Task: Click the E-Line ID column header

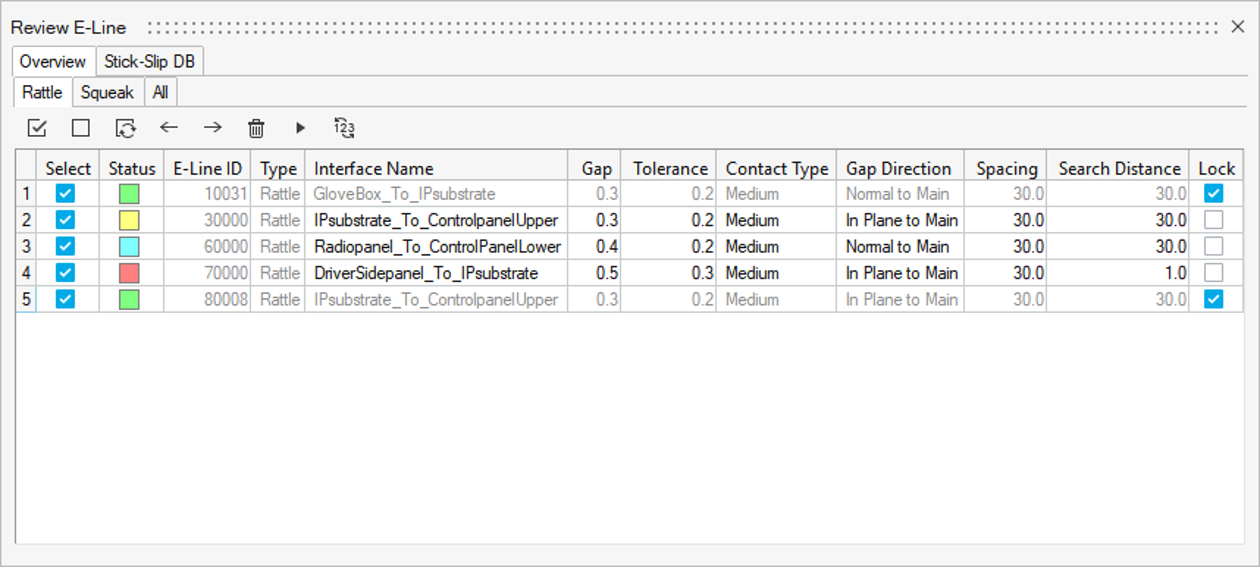Action: click(x=207, y=169)
